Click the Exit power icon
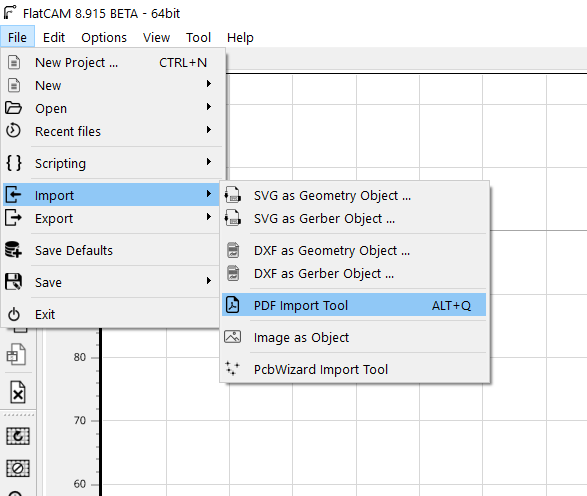This screenshot has height=496, width=587. point(14,314)
